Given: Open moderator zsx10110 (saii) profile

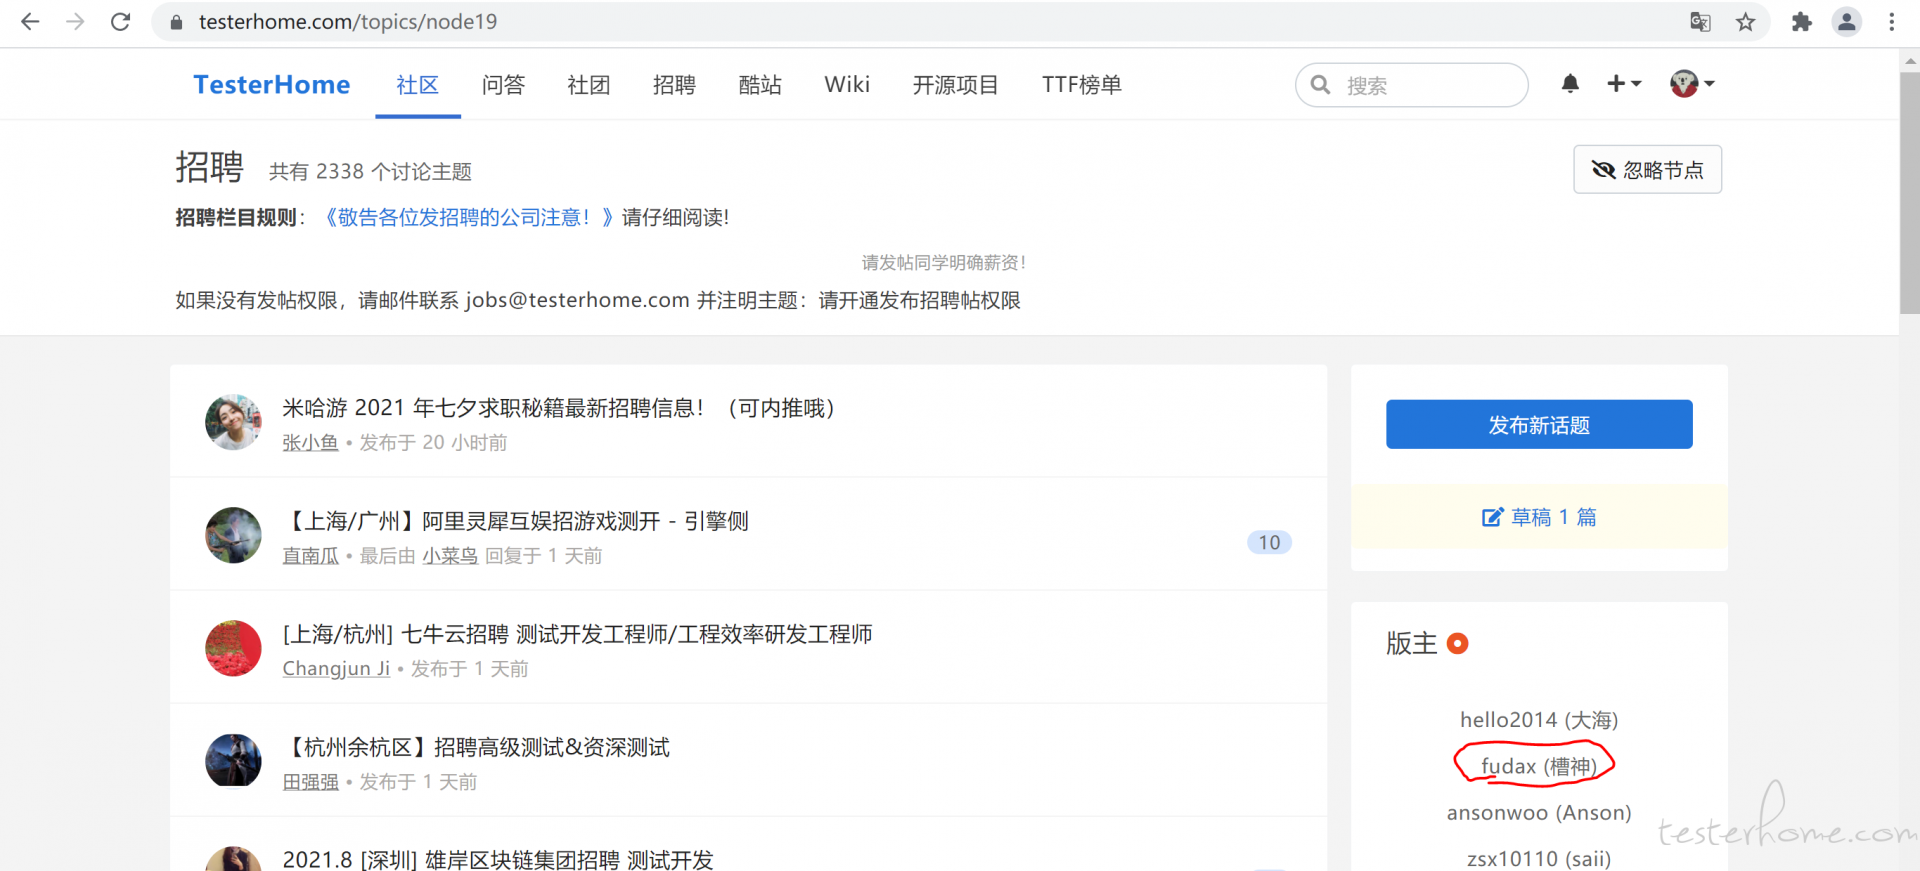Looking at the screenshot, I should click(x=1539, y=858).
